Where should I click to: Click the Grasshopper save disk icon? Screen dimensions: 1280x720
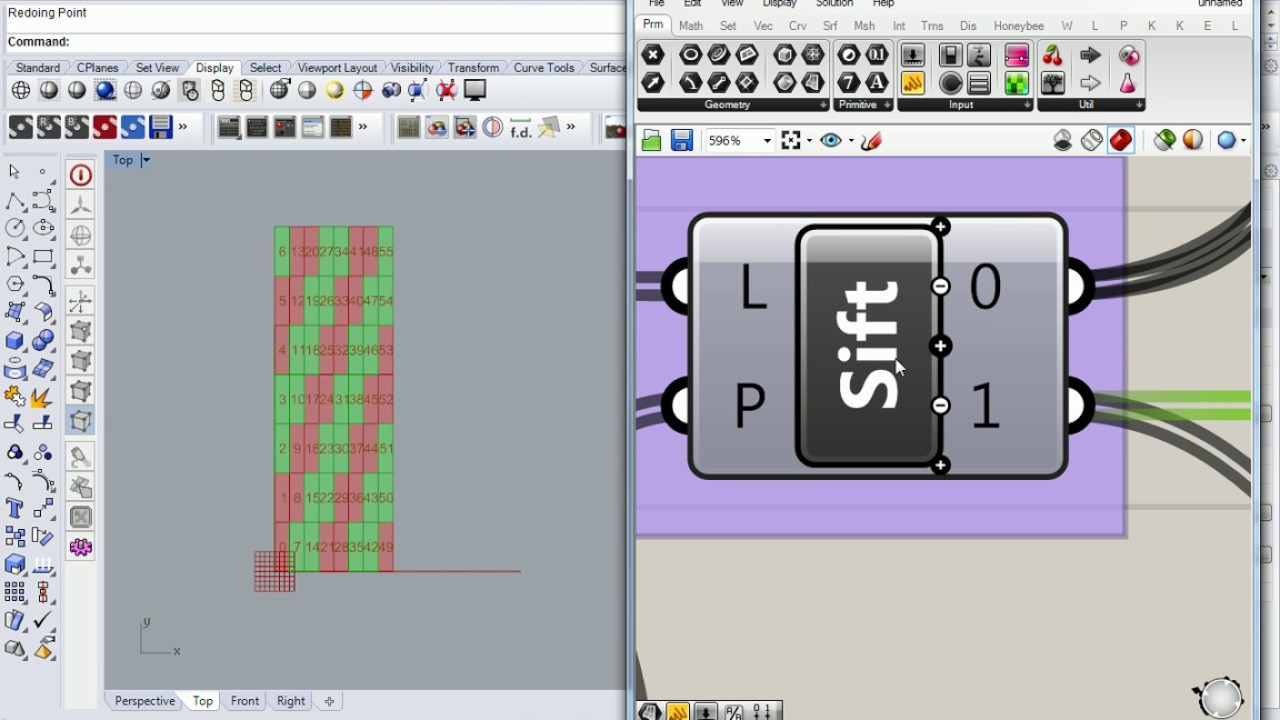[x=682, y=141]
